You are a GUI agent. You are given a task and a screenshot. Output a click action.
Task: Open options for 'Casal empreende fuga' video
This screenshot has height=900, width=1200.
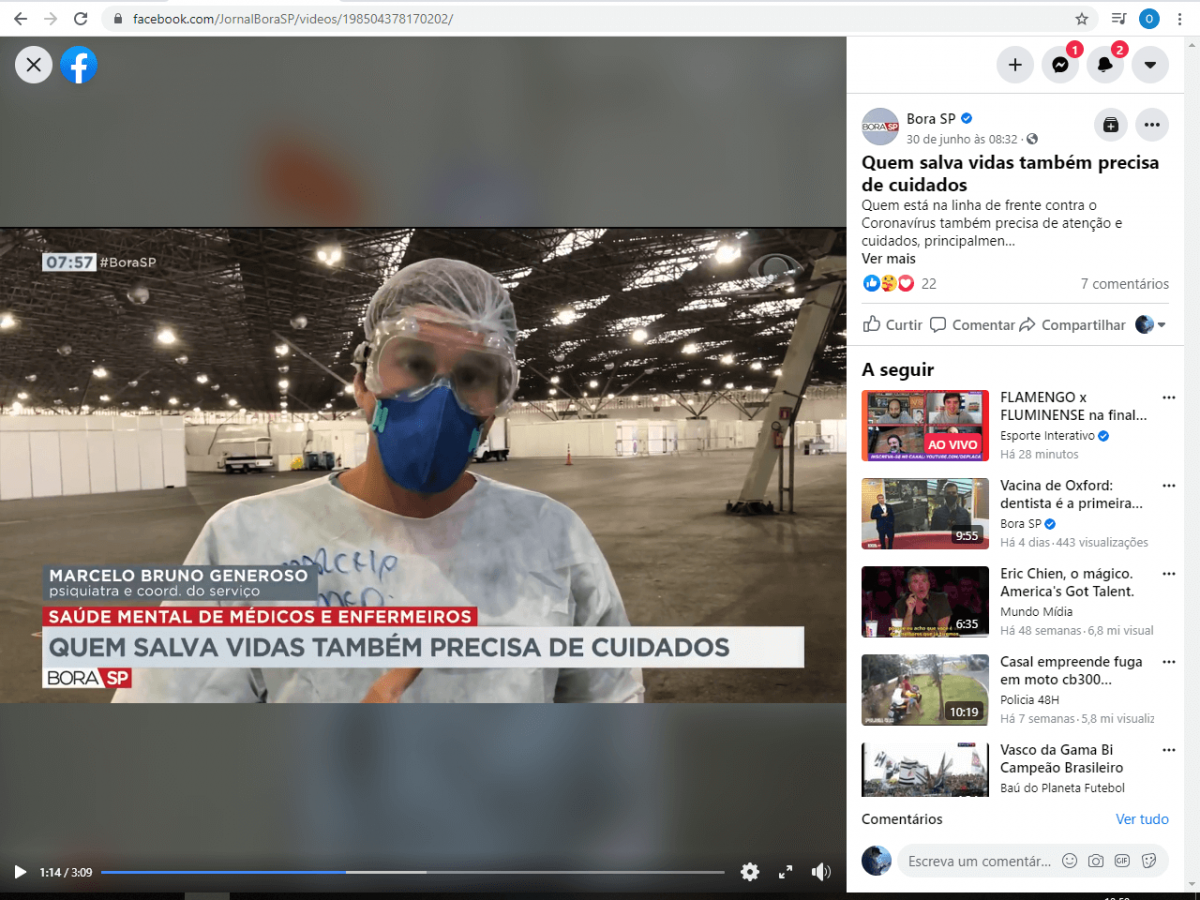(x=1168, y=662)
